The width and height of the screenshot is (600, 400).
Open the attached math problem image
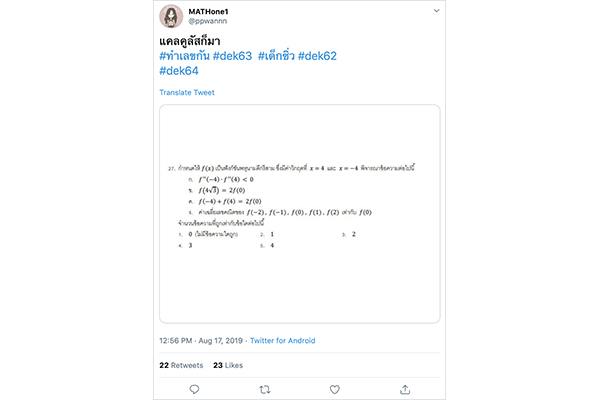coord(300,213)
